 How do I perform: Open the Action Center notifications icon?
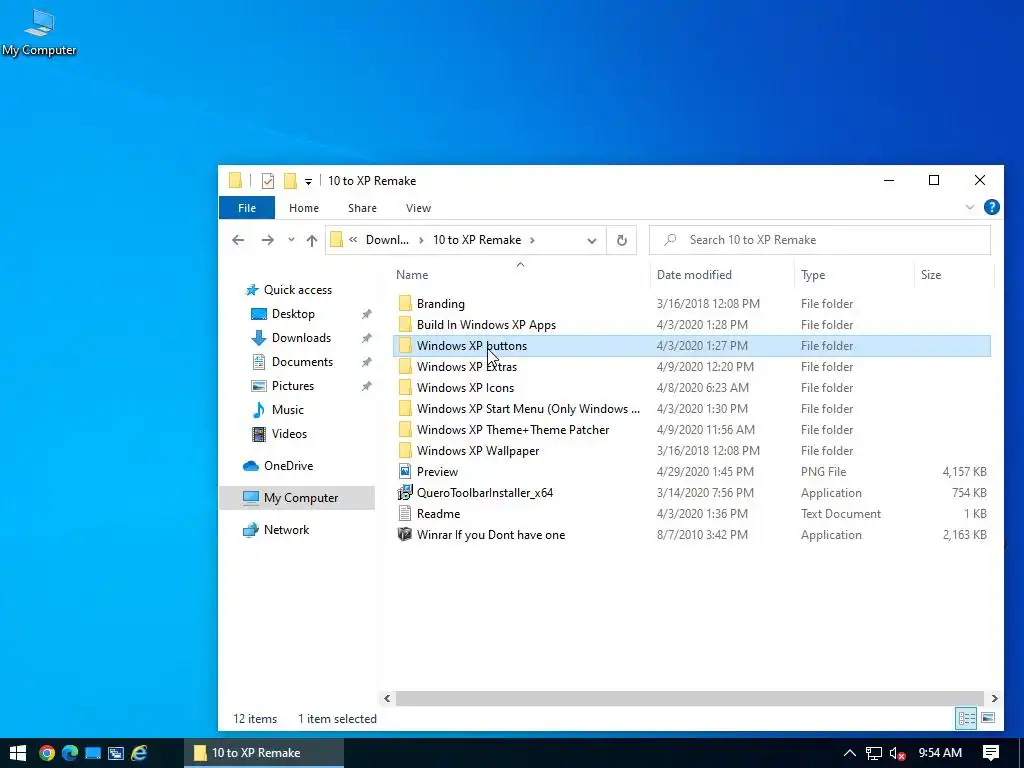point(991,753)
